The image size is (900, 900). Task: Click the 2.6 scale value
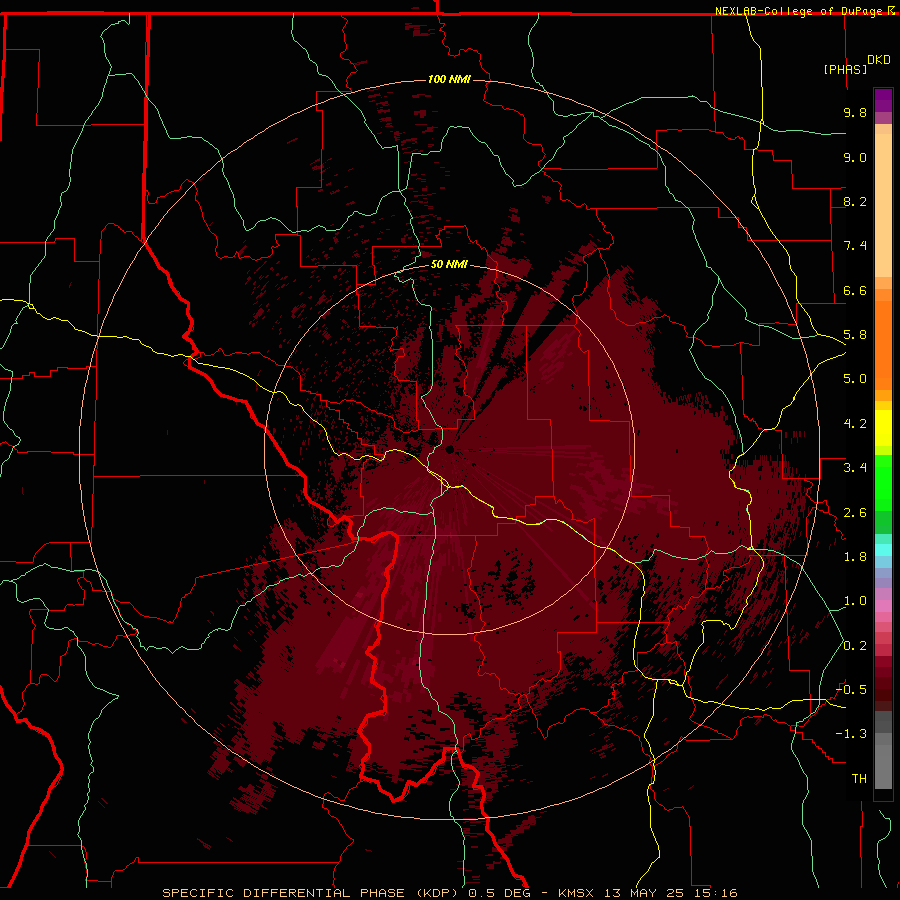[855, 513]
